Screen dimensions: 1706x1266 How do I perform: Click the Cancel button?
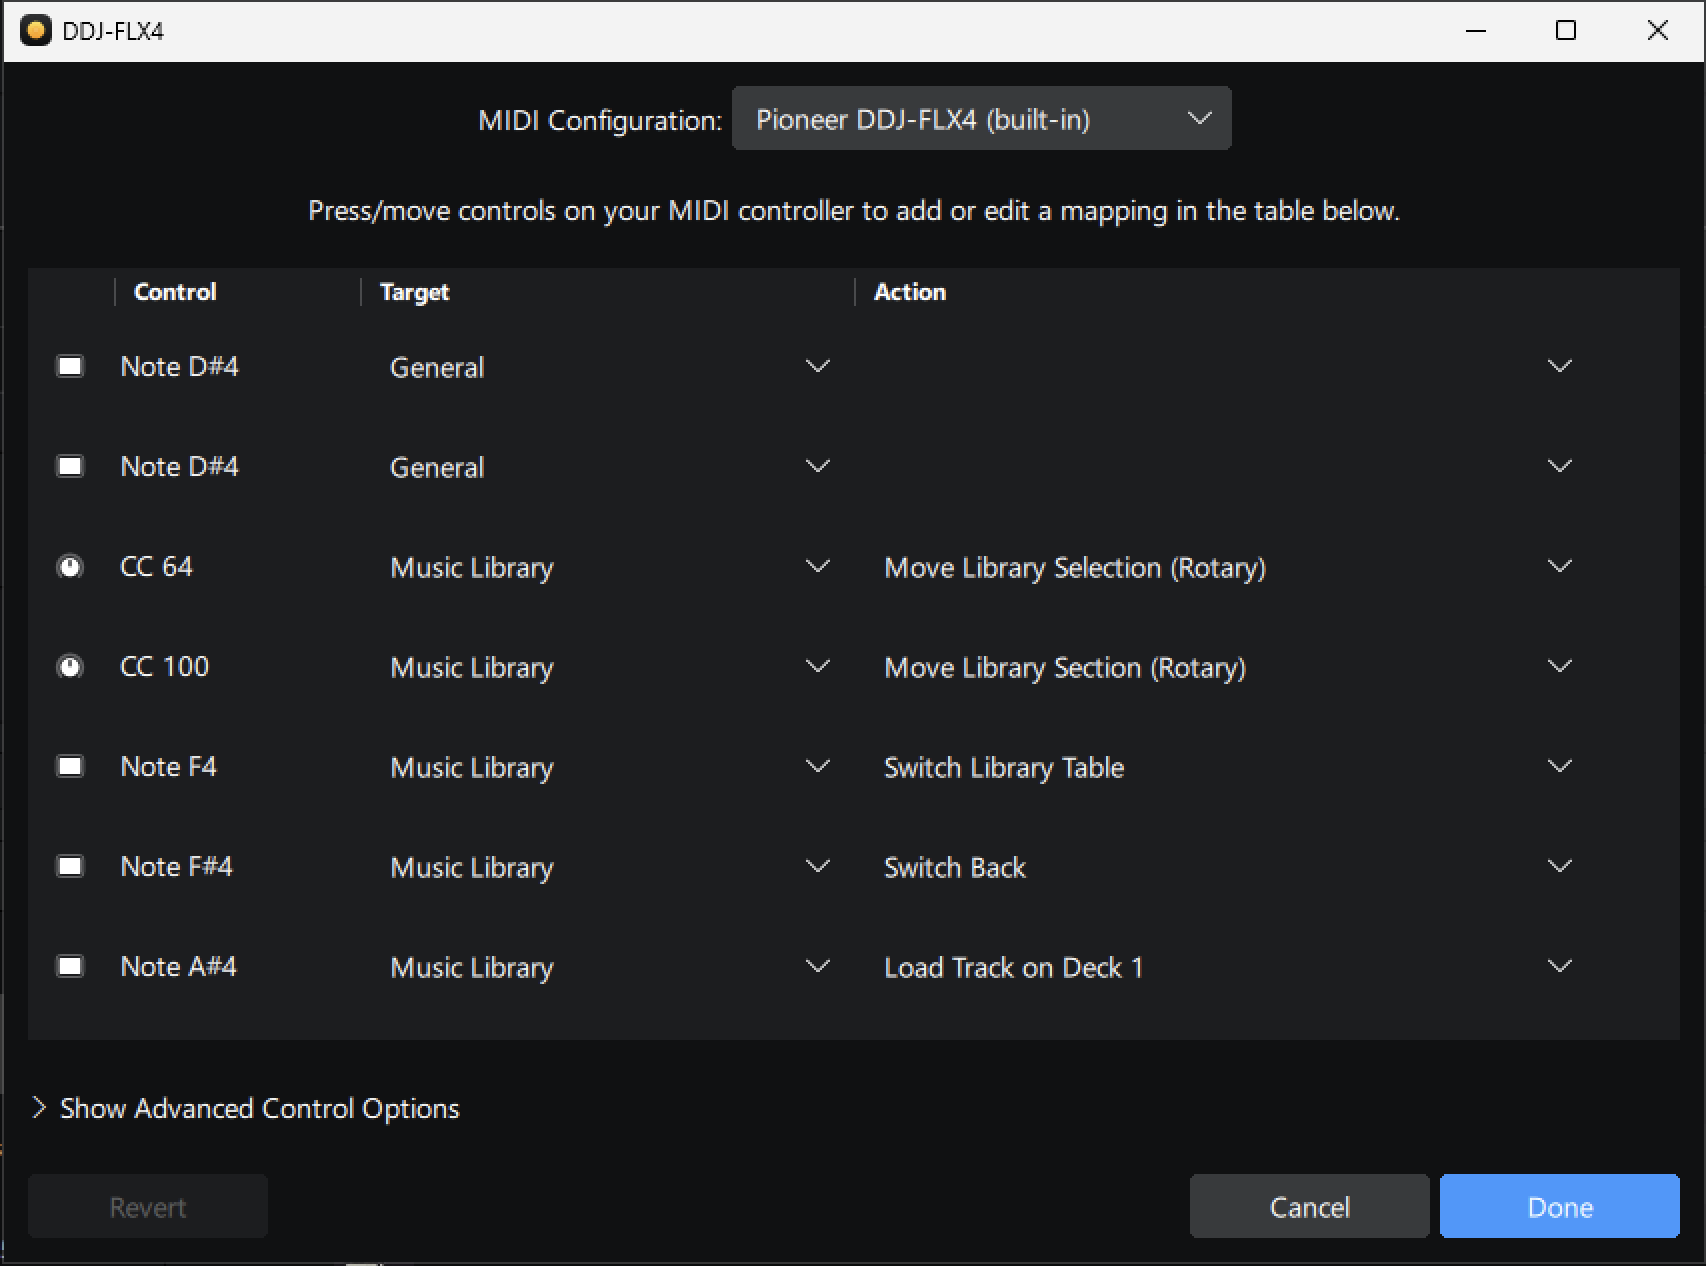point(1309,1206)
